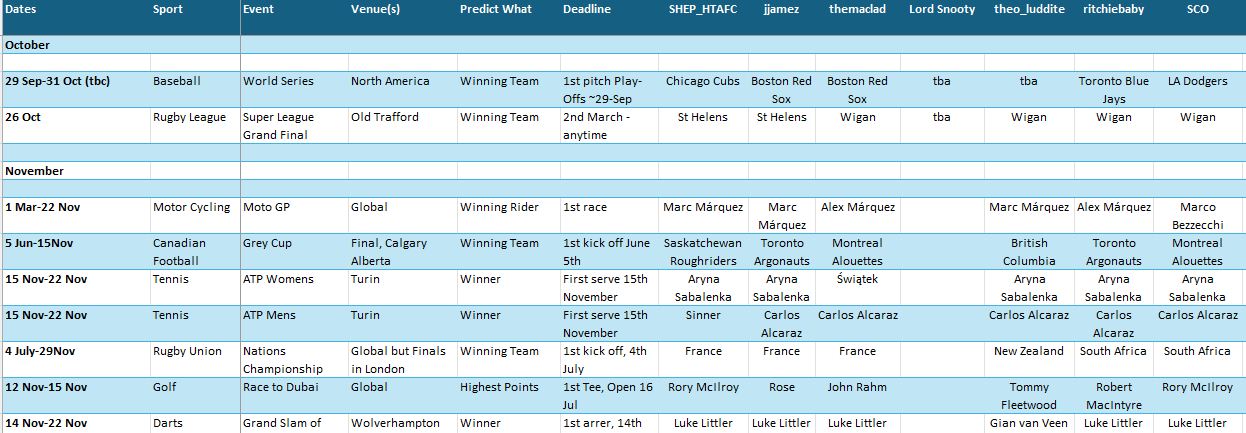Click the Toronto Blue Jays cell

click(x=1114, y=89)
